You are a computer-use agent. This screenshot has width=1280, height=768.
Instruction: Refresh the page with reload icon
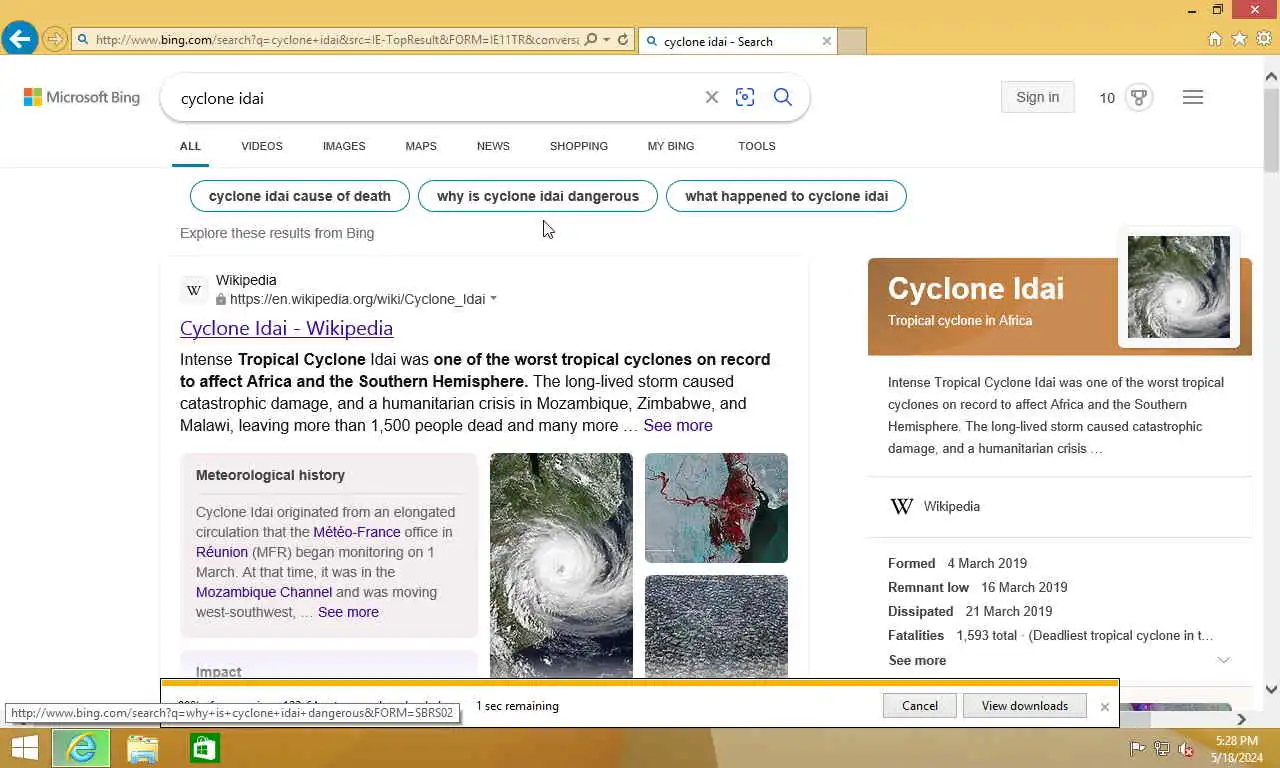click(x=623, y=40)
